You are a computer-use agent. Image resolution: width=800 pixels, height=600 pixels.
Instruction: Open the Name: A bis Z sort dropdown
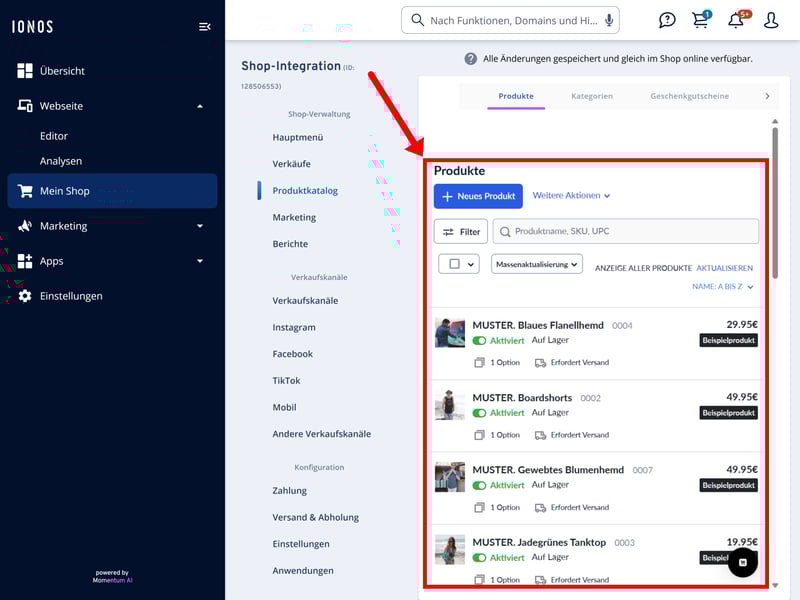pyautogui.click(x=722, y=287)
